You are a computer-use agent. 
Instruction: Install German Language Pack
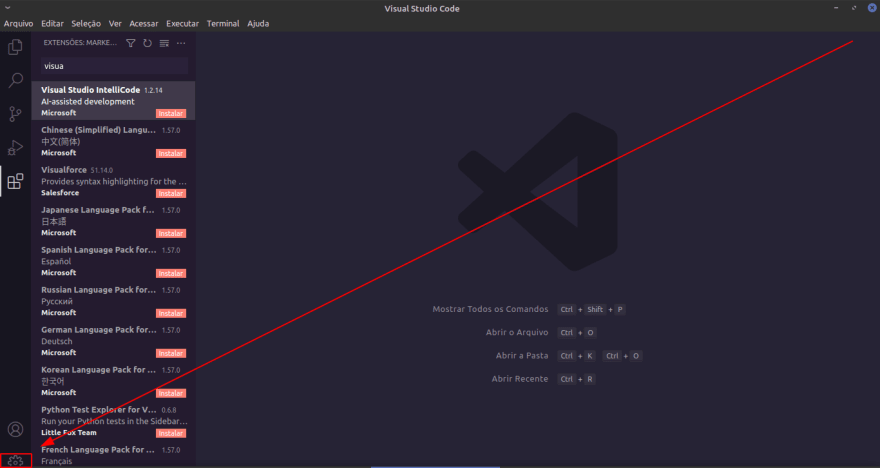point(171,353)
